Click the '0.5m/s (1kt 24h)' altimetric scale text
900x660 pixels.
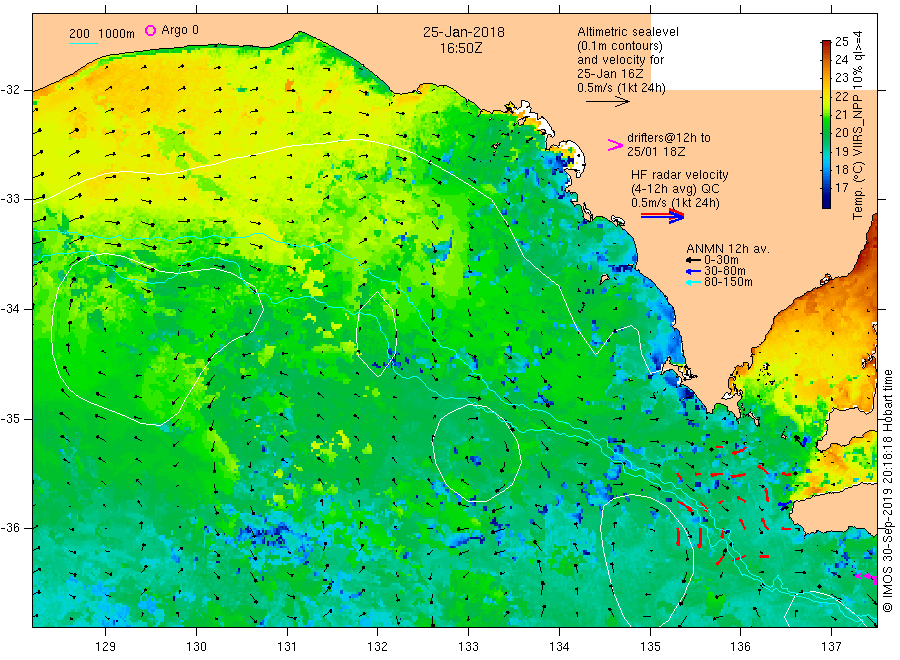622,88
